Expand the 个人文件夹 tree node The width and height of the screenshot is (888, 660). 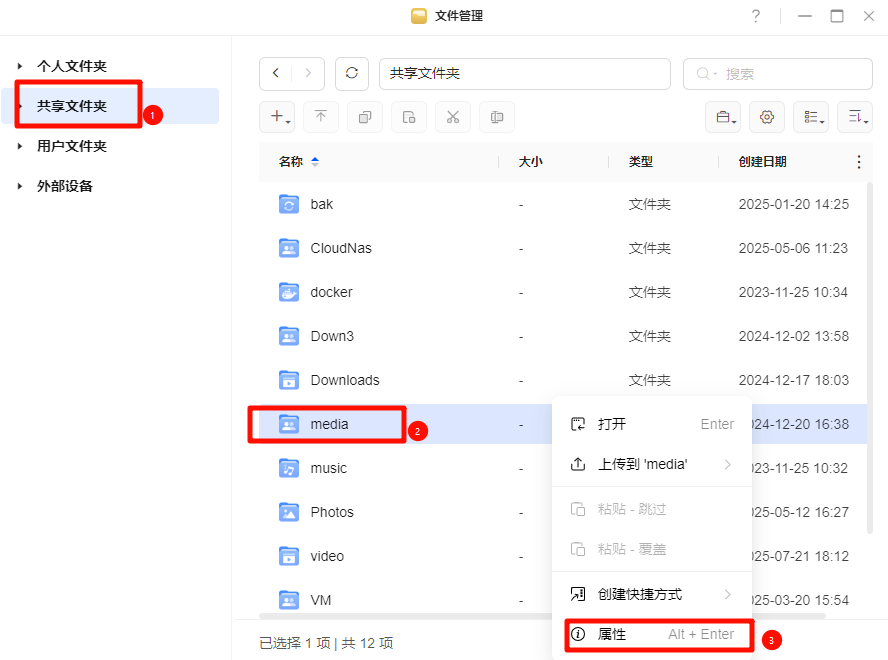point(19,66)
